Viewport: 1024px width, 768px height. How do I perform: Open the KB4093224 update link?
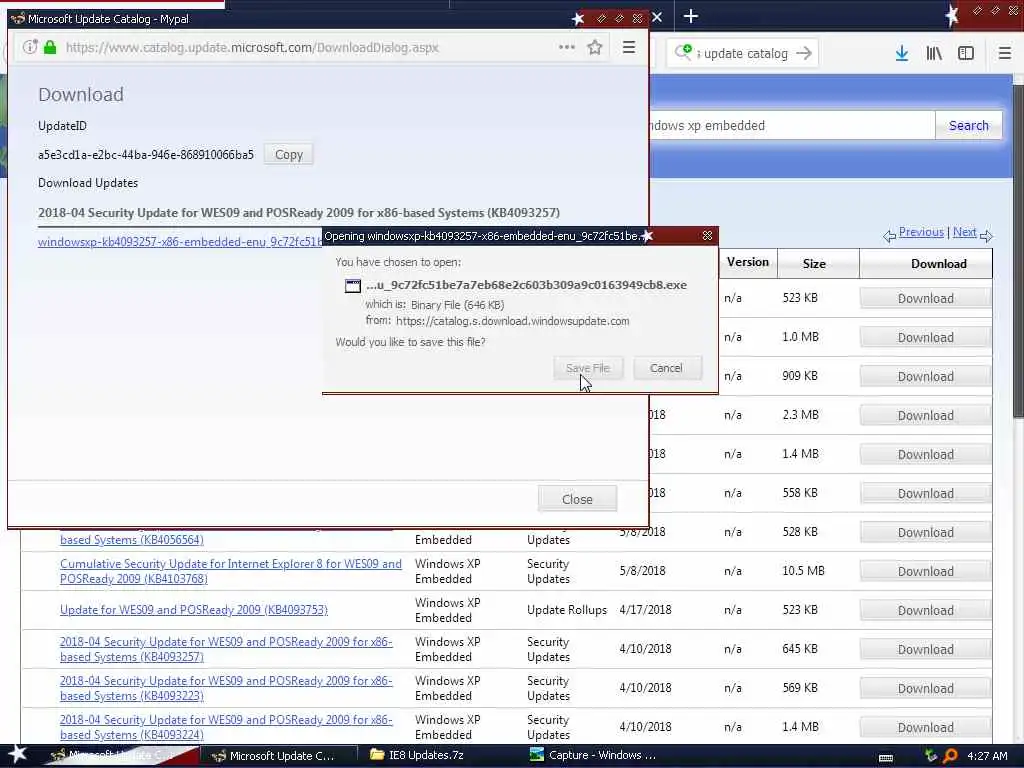click(x=226, y=727)
